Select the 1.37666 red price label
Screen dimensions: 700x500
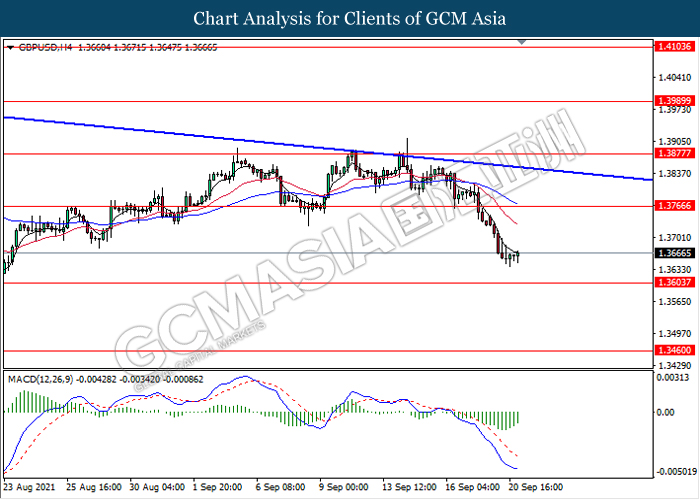pos(675,205)
